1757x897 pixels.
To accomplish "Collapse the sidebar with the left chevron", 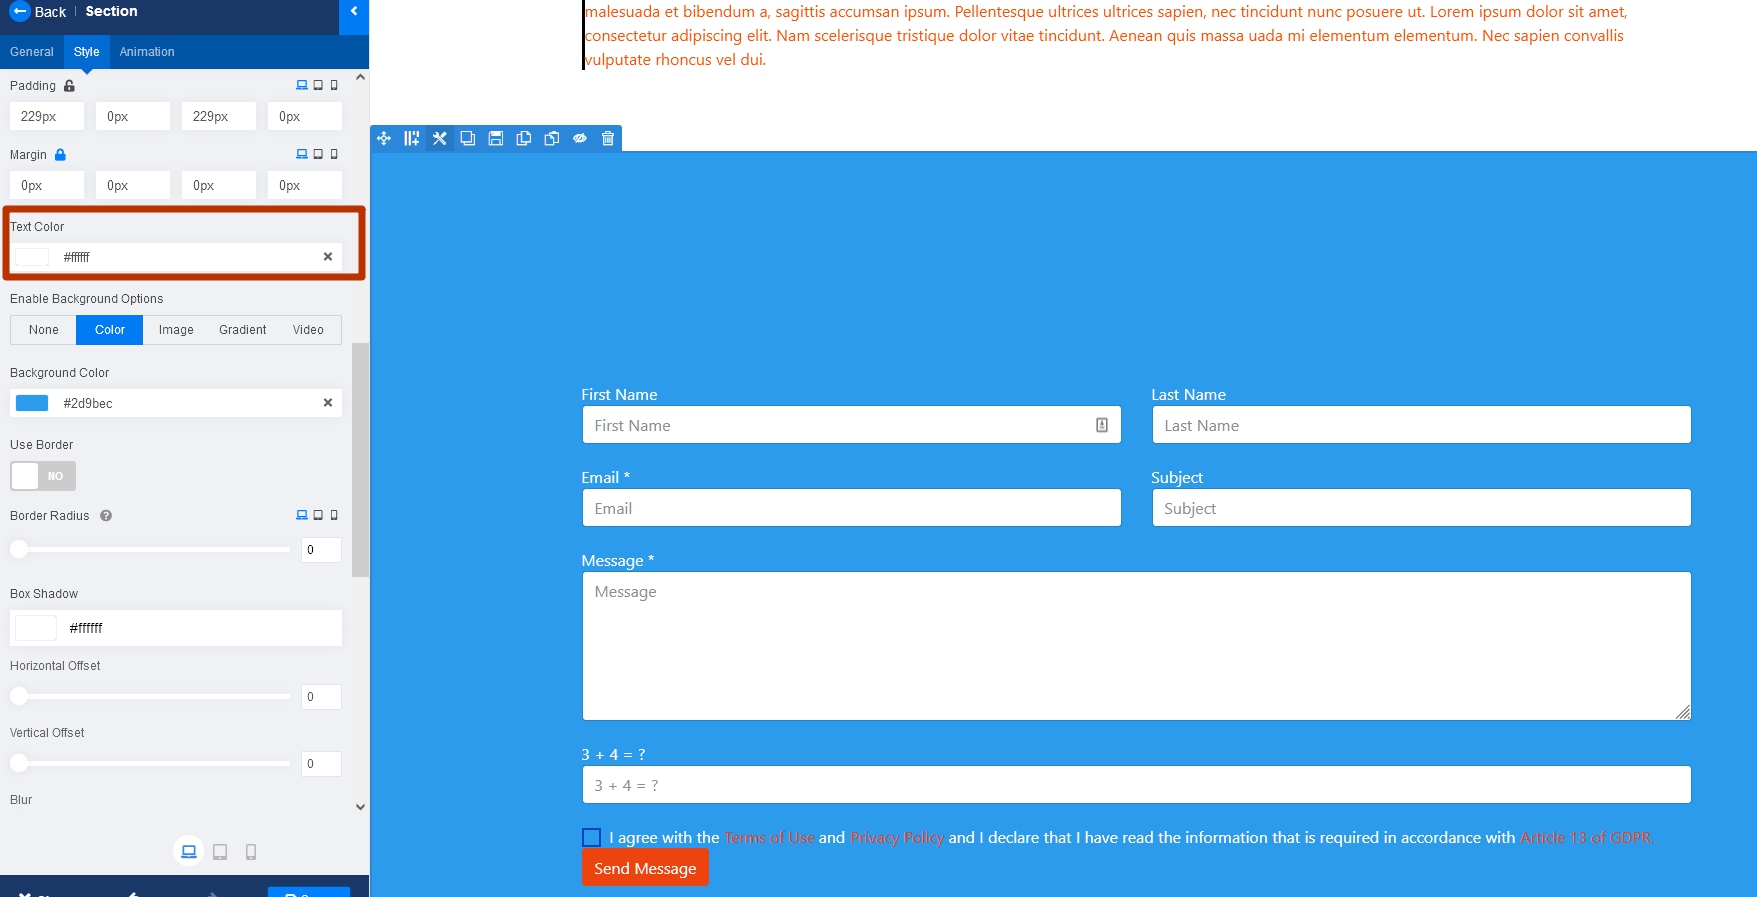I will click(x=354, y=12).
